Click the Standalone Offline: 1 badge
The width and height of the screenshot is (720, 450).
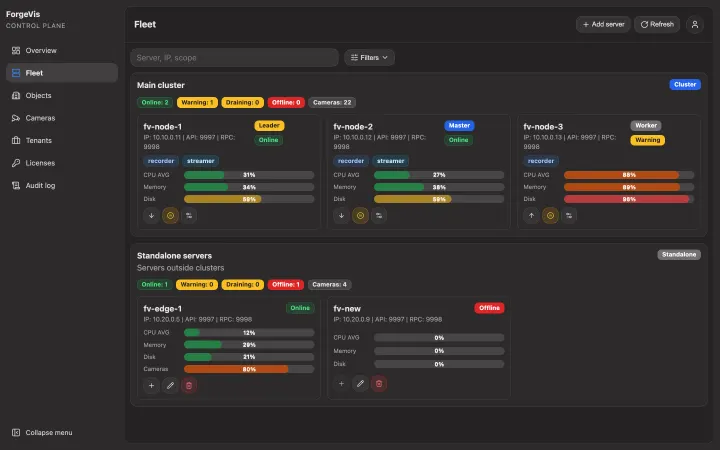click(x=286, y=285)
